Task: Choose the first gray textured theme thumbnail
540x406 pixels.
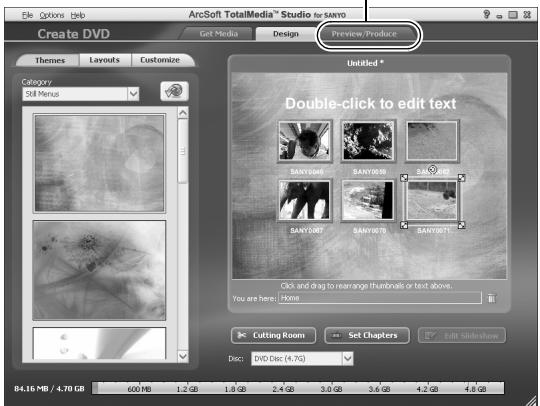Action: (99, 163)
